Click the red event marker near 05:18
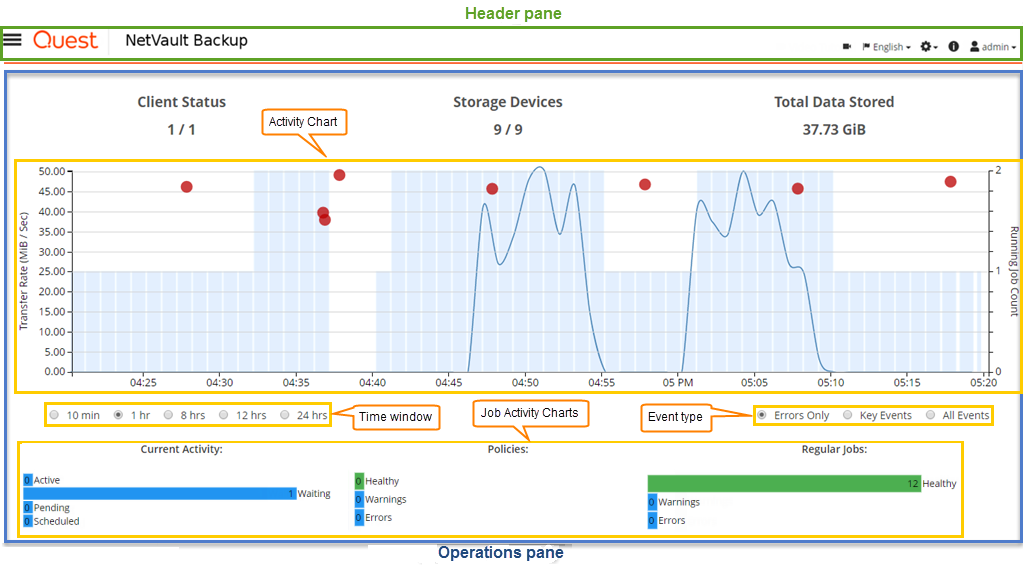 click(x=951, y=182)
